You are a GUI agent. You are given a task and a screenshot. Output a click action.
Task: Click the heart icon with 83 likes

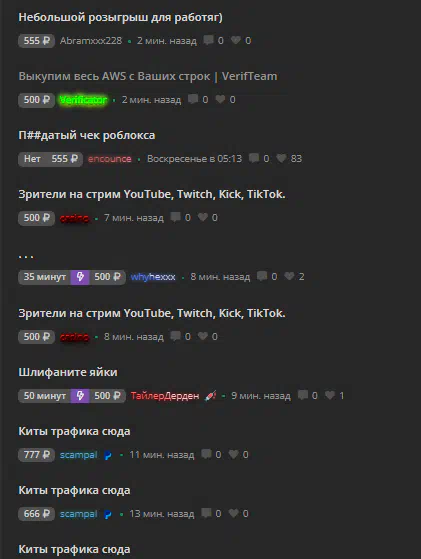pyautogui.click(x=281, y=158)
